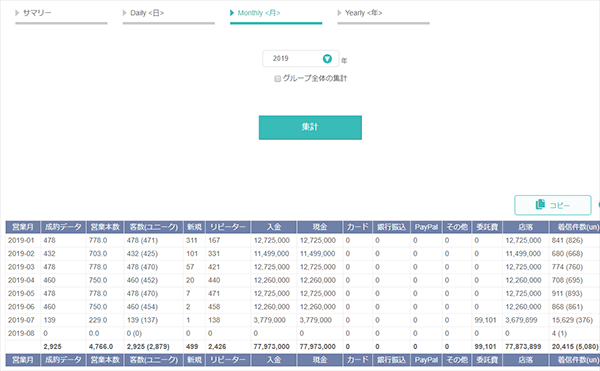Click the 2019-05 row label
This screenshot has height=371, width=600.
[x=21, y=293]
